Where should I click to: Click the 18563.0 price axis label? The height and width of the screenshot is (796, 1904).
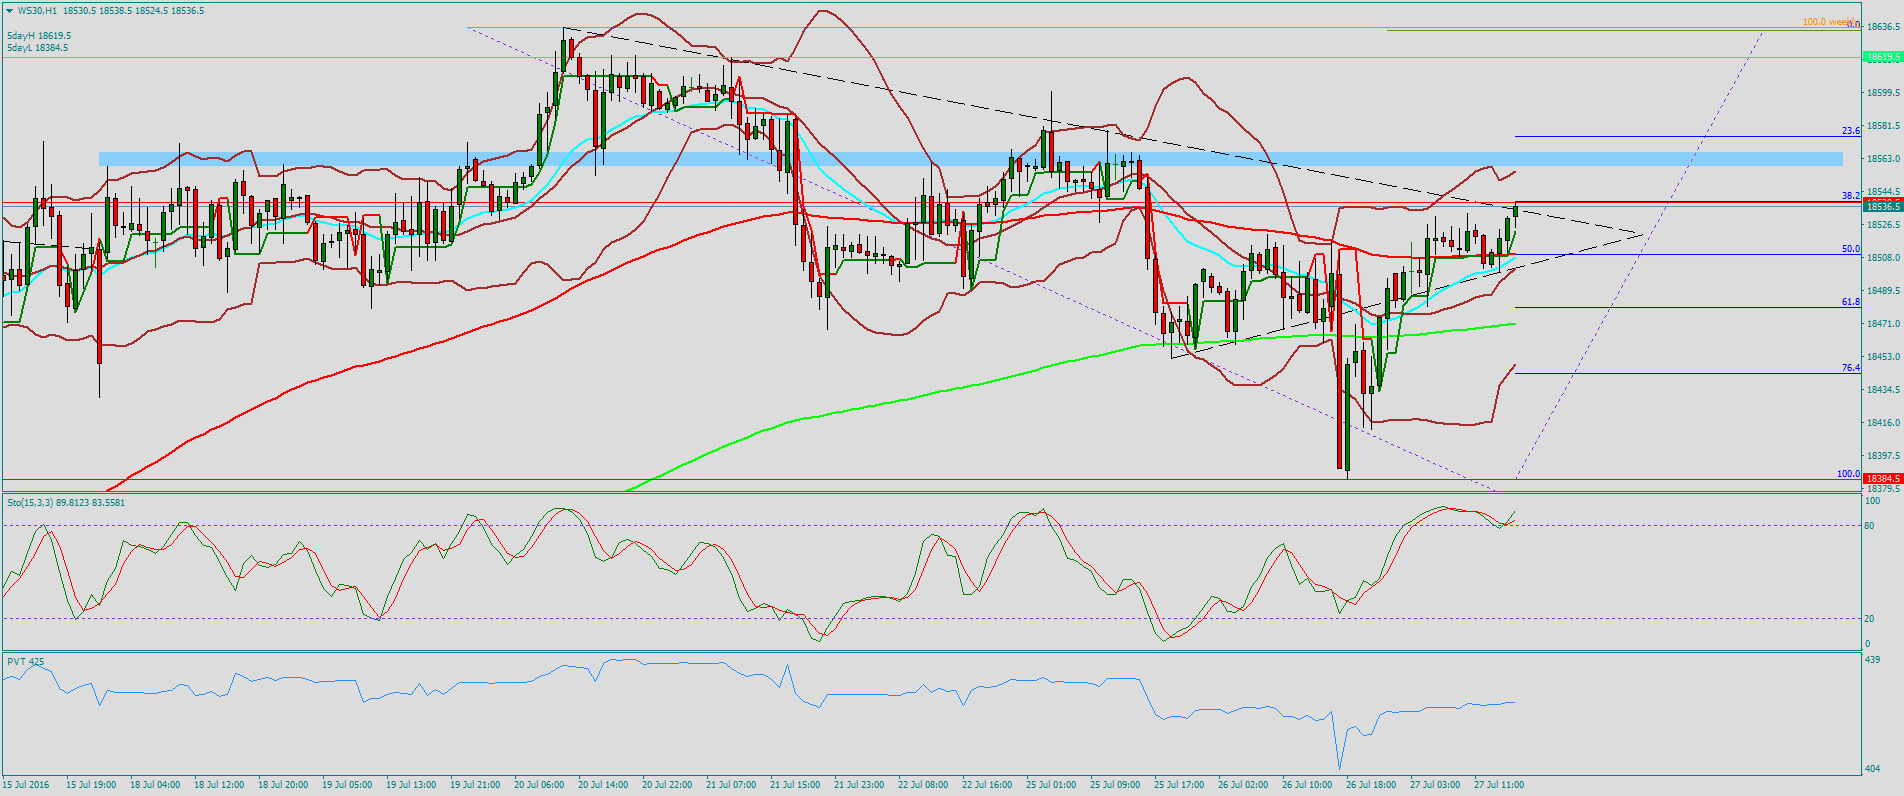pos(1882,159)
